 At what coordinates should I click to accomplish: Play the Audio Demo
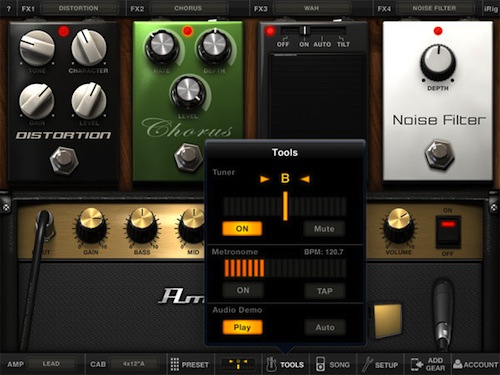[242, 327]
